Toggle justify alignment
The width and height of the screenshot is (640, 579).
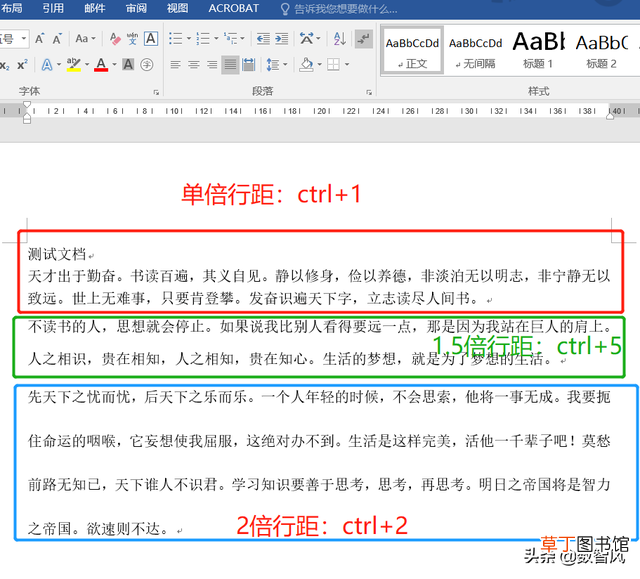click(230, 64)
